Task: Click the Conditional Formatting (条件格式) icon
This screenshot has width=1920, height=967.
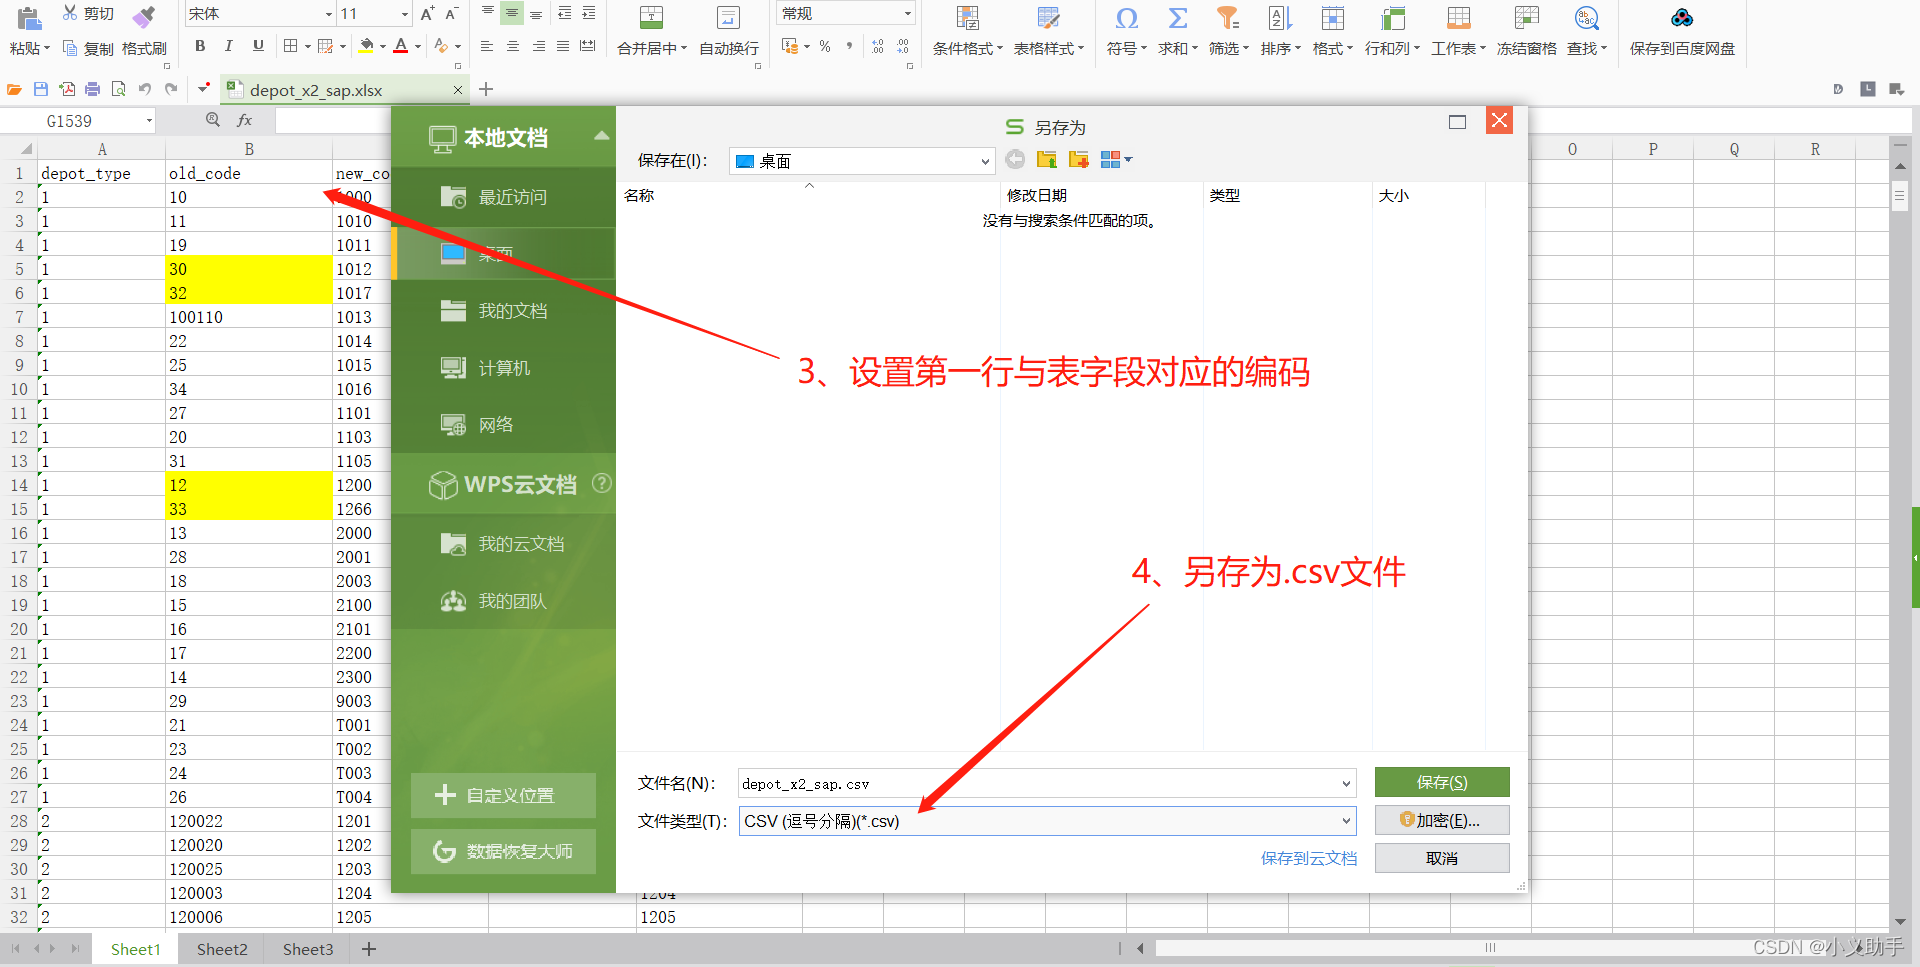Action: point(967,17)
